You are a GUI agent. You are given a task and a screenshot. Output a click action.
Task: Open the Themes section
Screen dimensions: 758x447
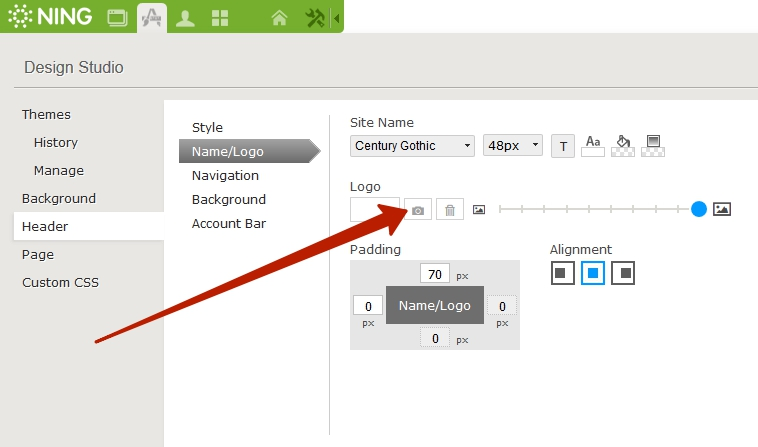(x=46, y=115)
